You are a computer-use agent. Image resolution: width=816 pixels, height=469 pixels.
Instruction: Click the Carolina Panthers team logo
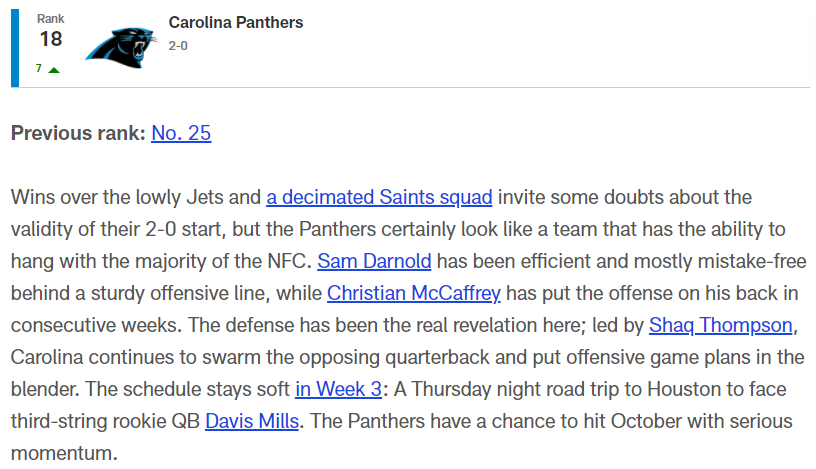point(120,42)
